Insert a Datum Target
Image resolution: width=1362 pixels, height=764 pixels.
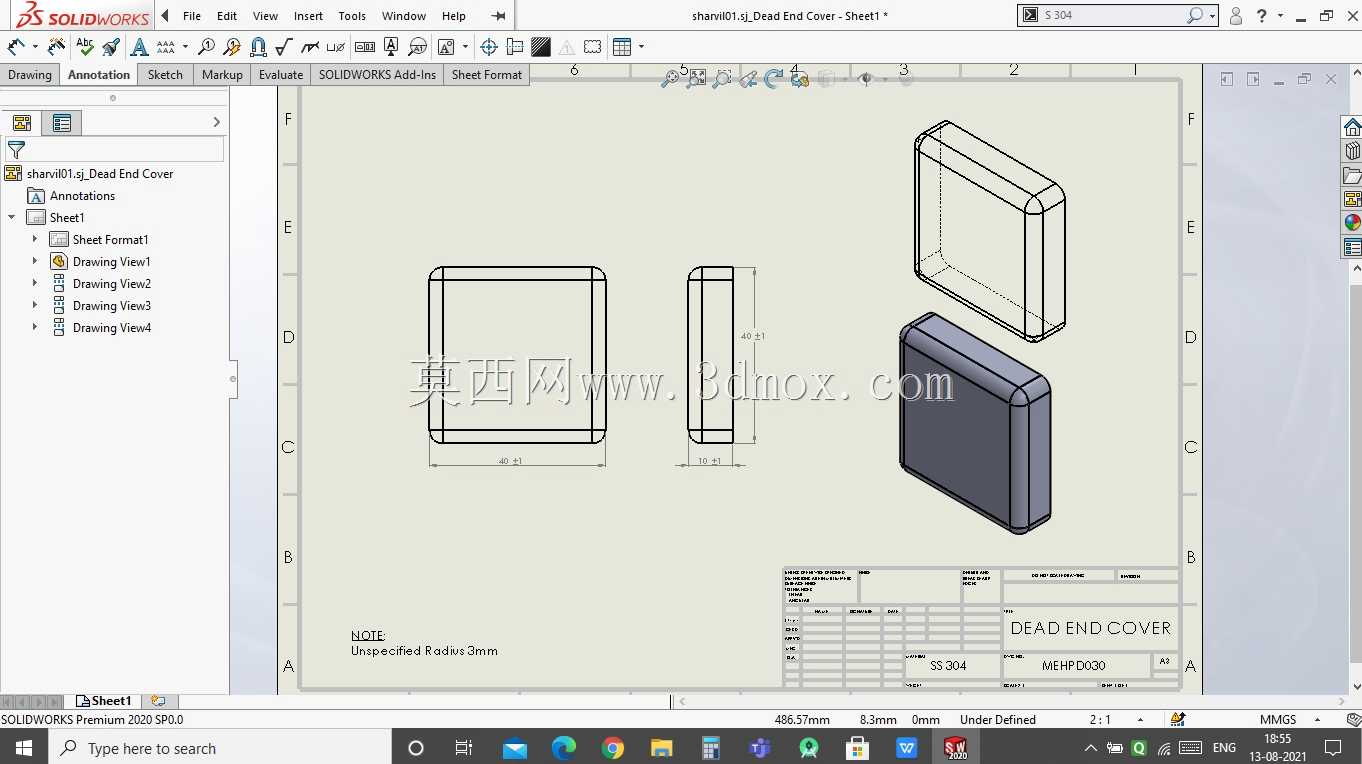pos(417,46)
